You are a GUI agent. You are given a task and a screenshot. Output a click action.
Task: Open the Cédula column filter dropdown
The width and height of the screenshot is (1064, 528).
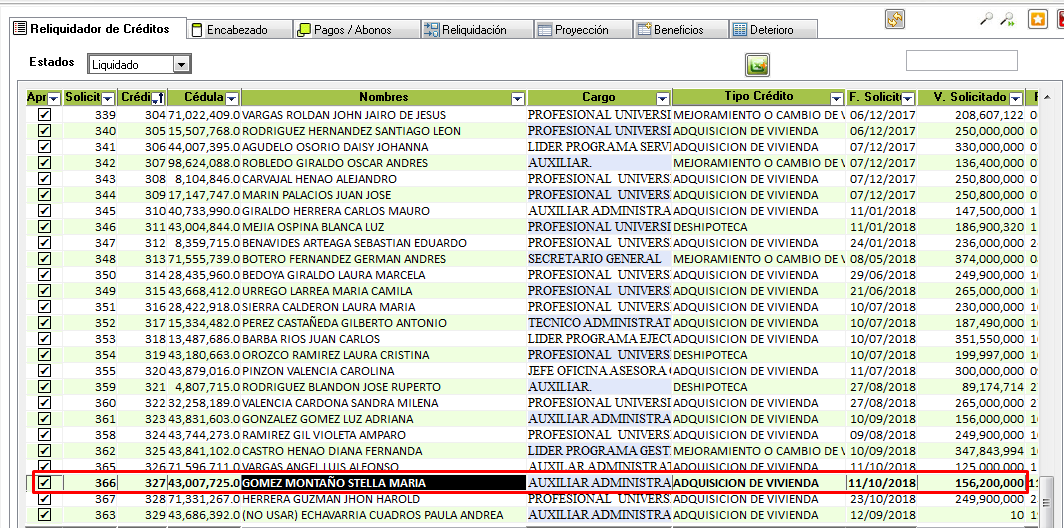(232, 98)
